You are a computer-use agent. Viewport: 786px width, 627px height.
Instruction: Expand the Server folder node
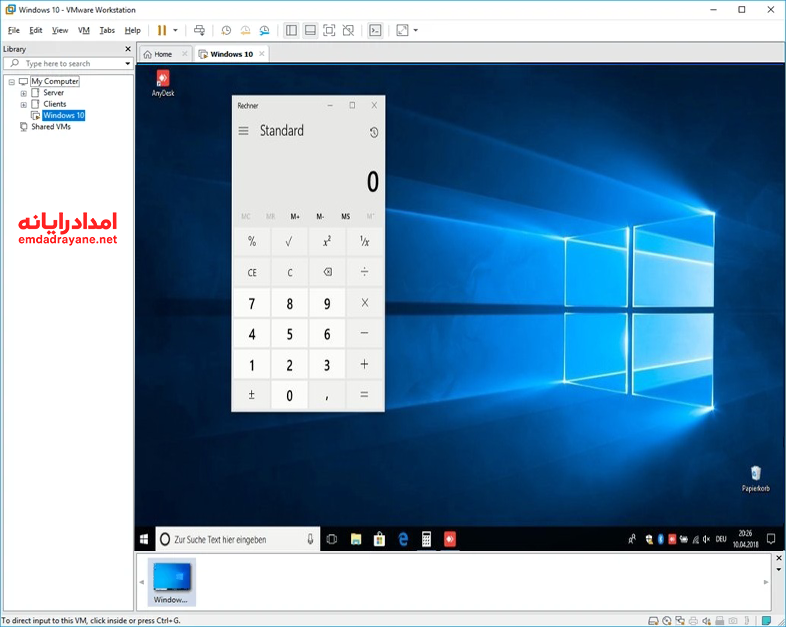pos(24,93)
